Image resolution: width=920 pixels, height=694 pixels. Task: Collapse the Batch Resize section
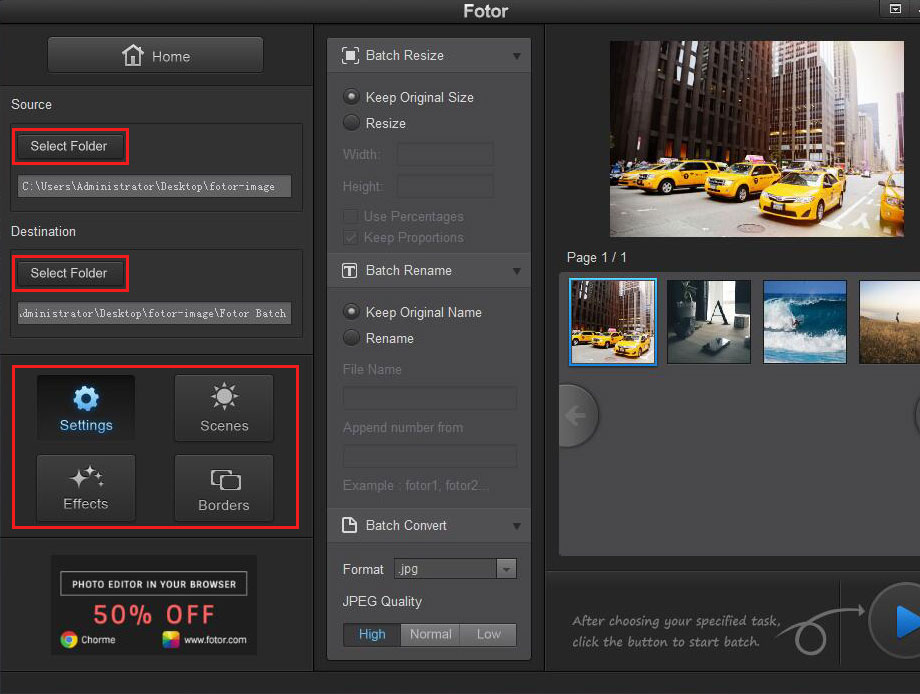point(516,56)
